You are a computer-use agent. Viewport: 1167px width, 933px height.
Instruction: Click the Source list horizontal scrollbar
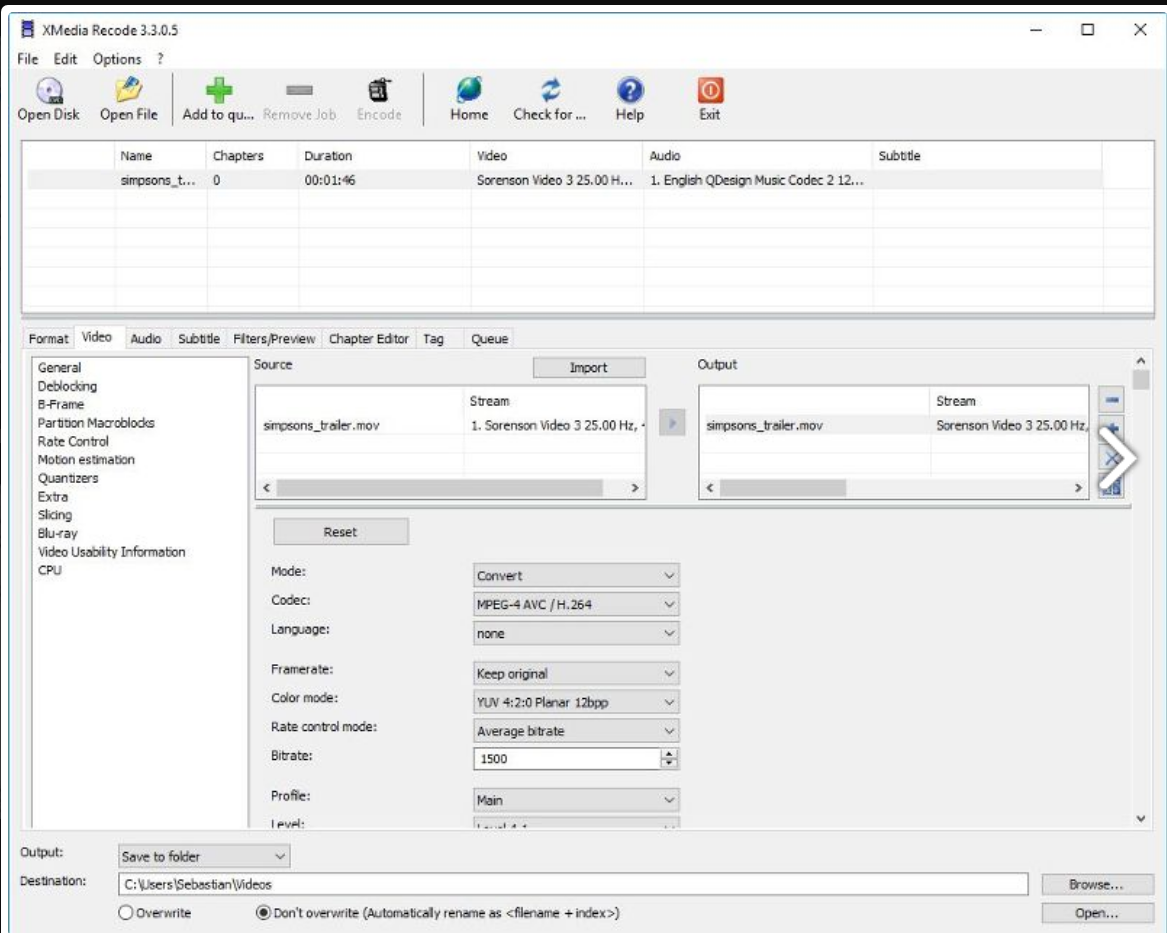[440, 488]
